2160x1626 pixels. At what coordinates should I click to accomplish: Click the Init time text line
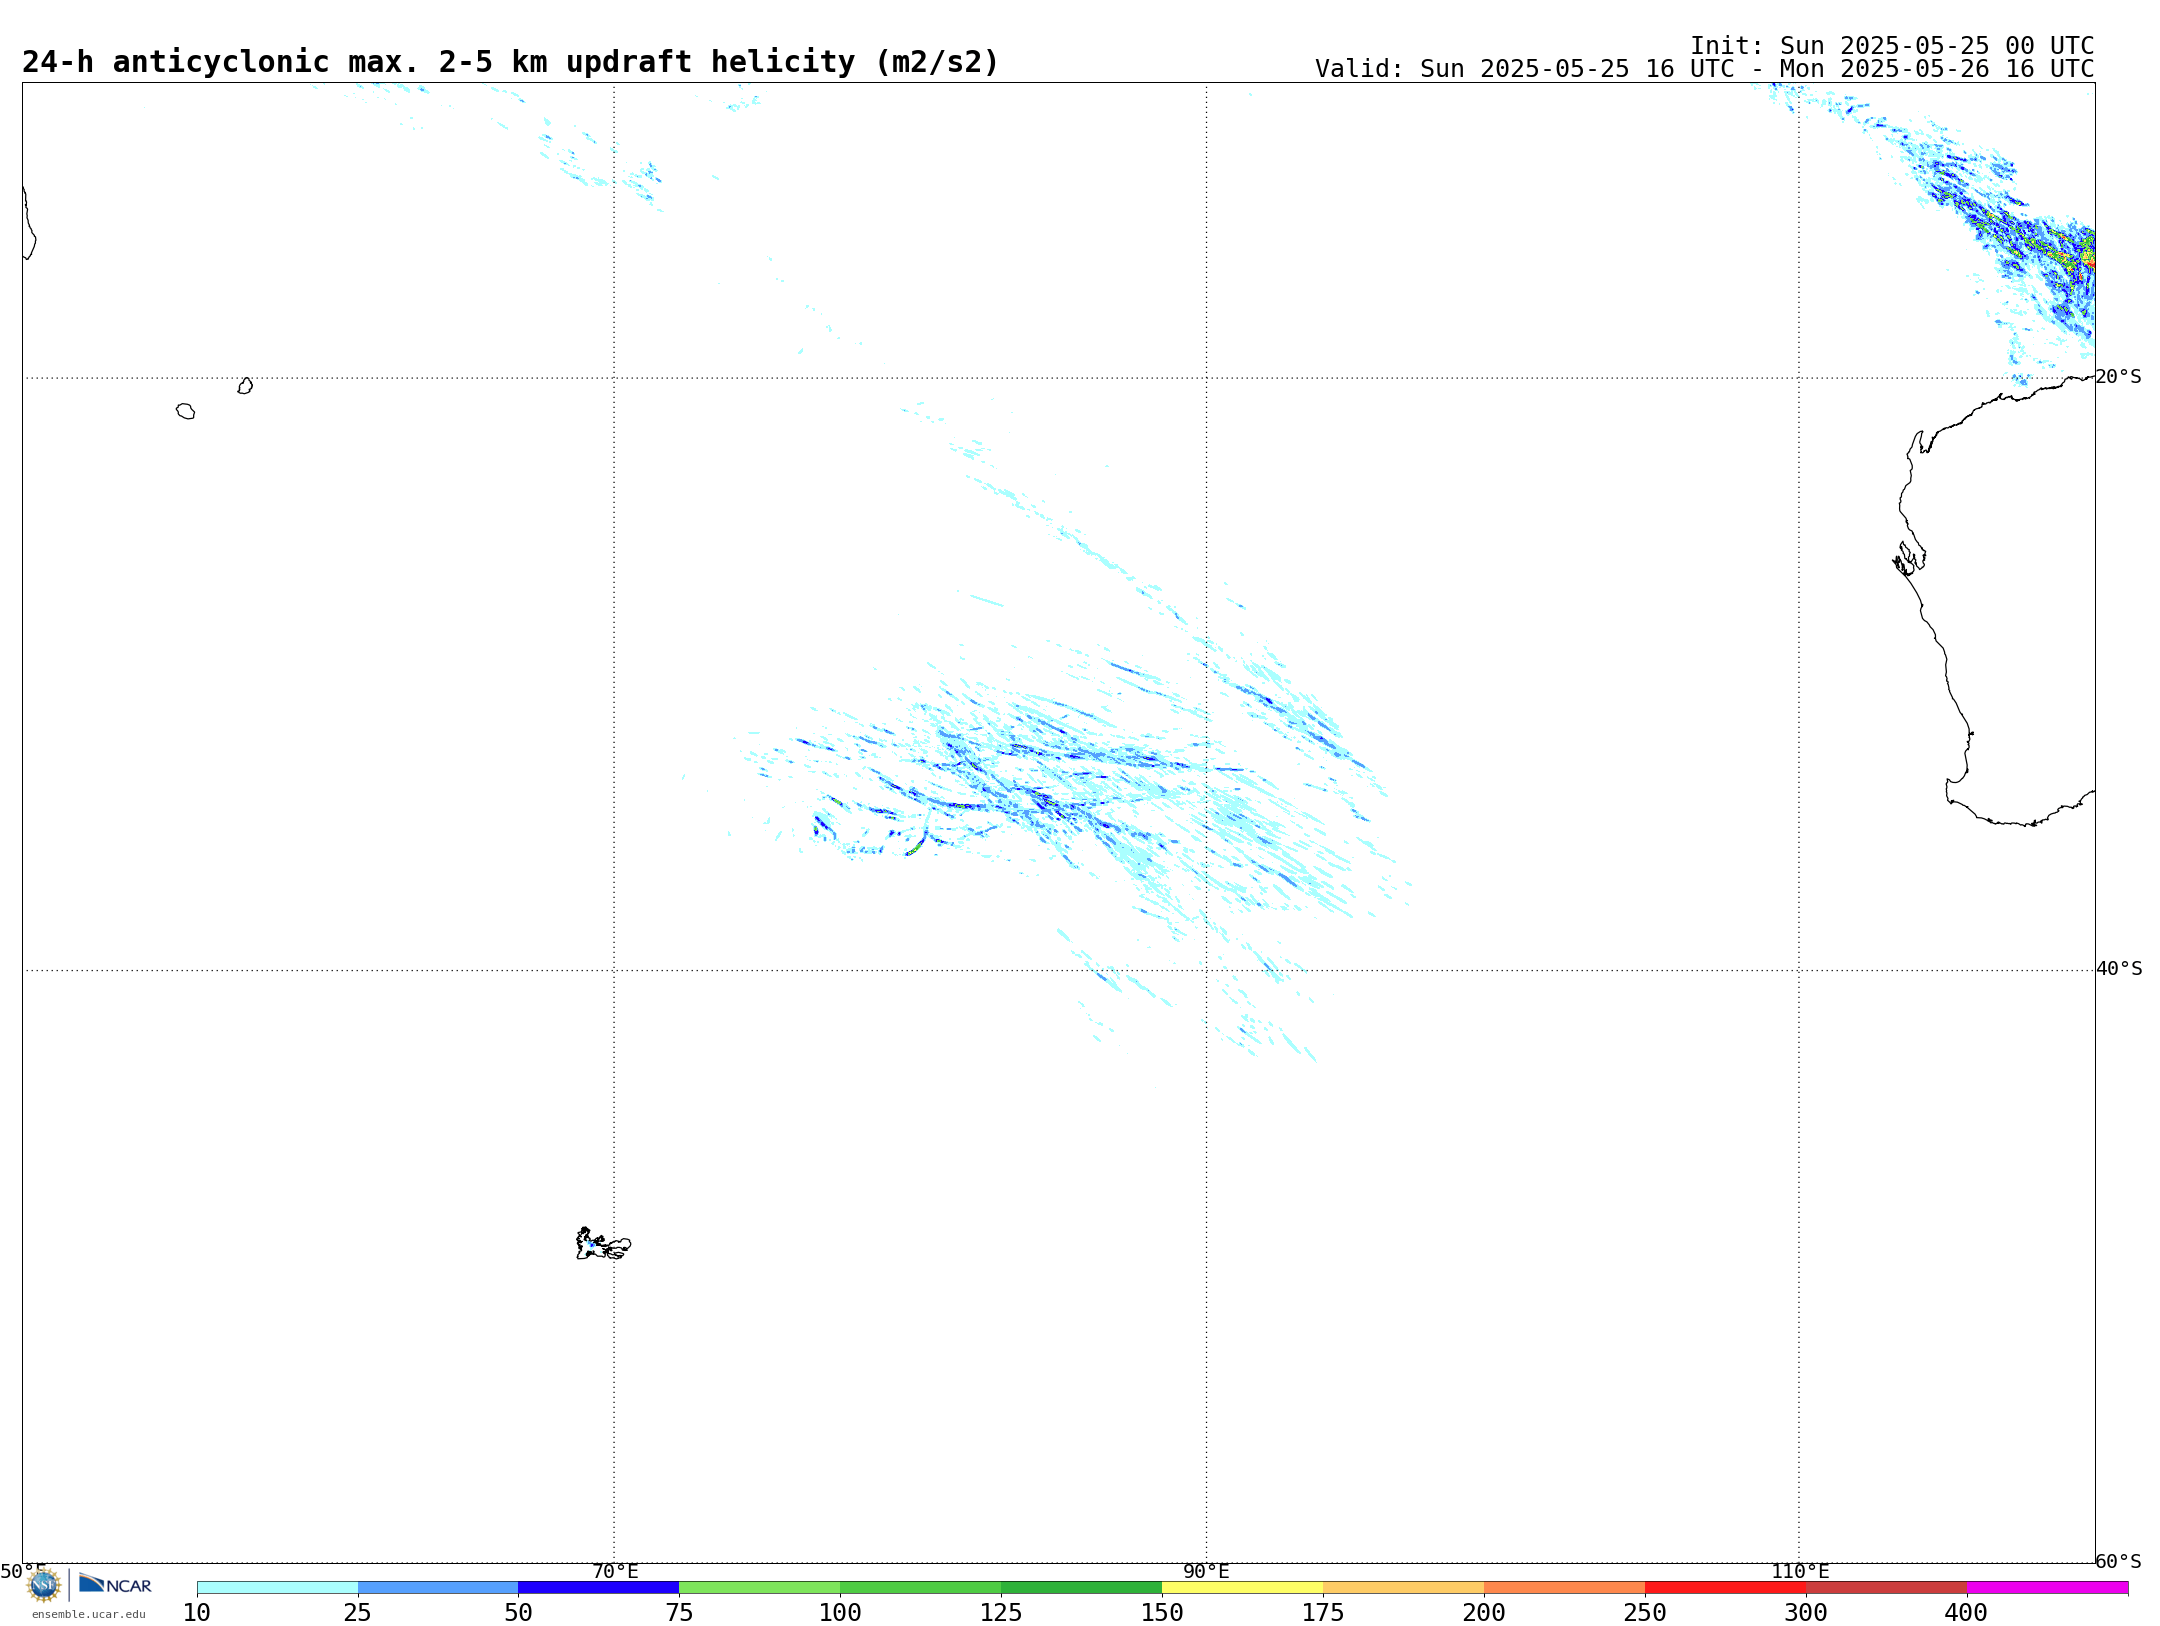tap(1892, 46)
